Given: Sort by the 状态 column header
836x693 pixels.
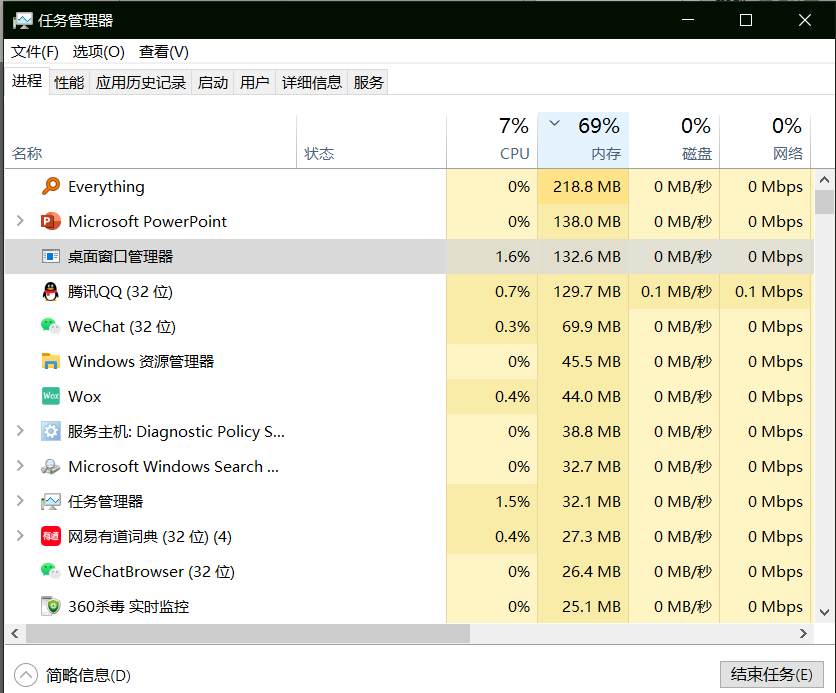Looking at the screenshot, I should [x=371, y=141].
